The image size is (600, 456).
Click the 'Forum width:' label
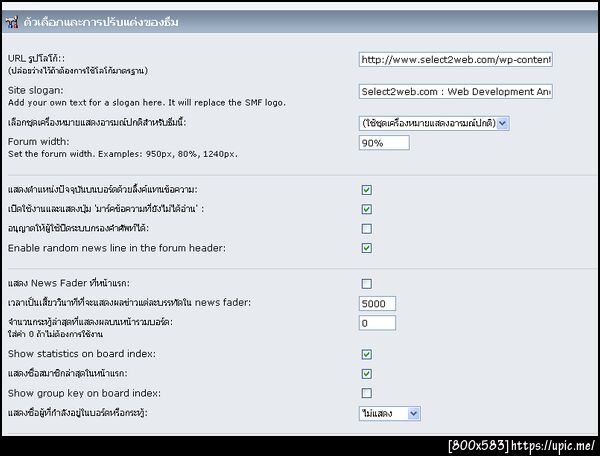(39, 142)
